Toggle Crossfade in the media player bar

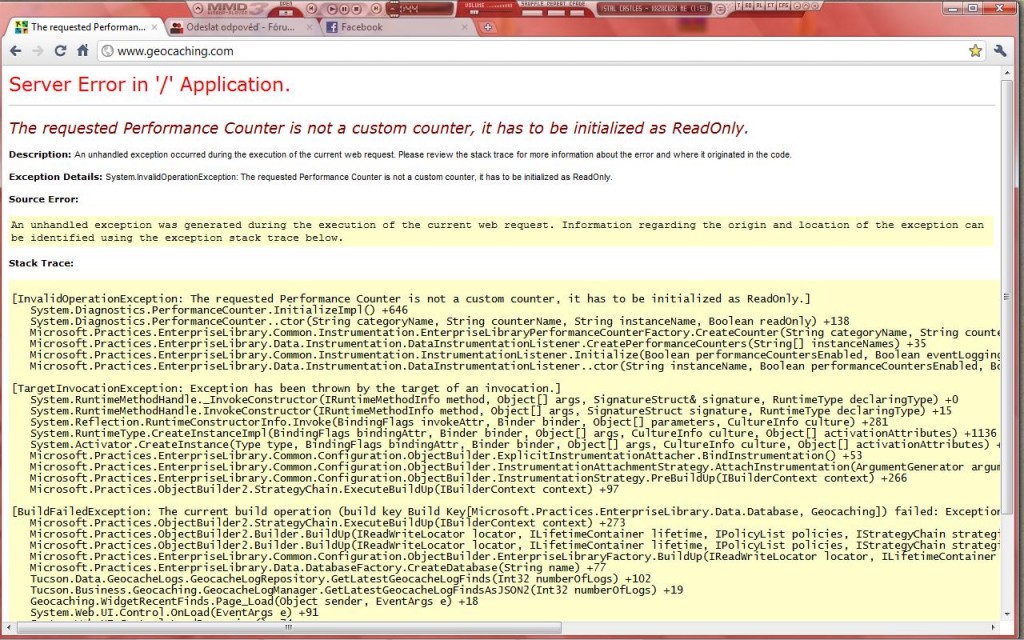576,12
